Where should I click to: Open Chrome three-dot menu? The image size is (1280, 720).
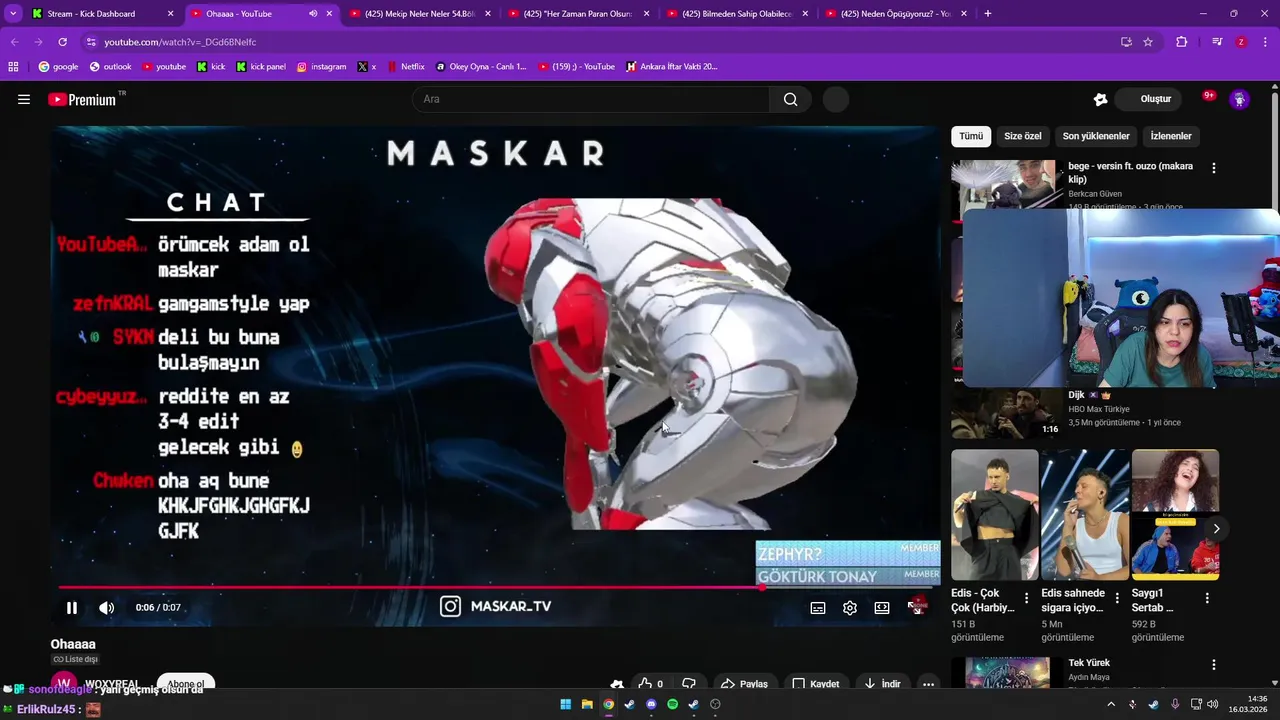click(1265, 42)
